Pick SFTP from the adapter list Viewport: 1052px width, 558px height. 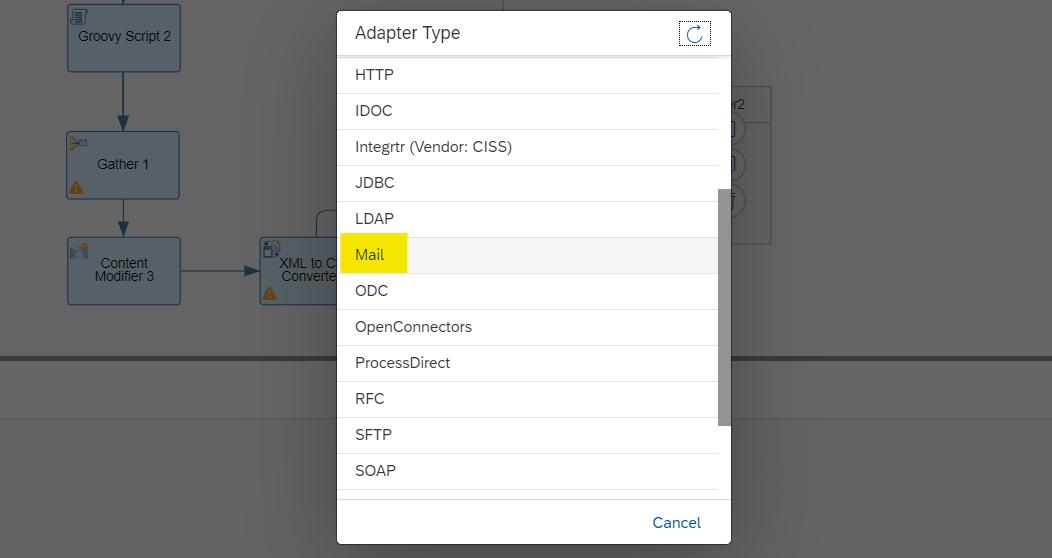tap(527, 435)
